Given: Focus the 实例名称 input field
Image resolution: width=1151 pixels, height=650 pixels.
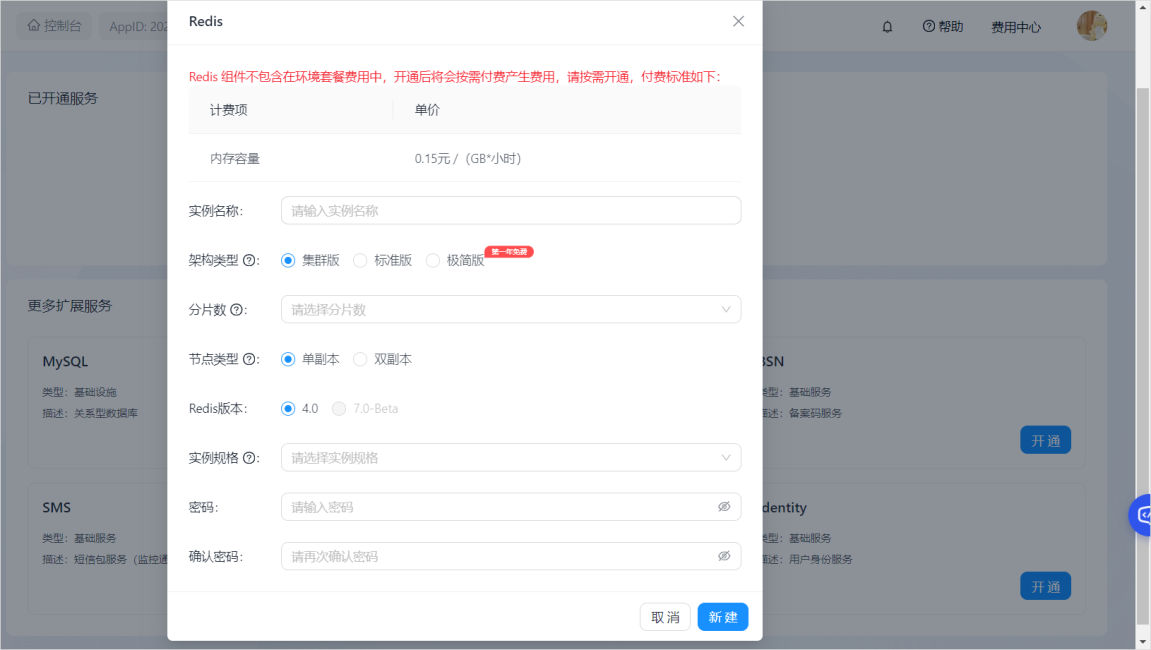Looking at the screenshot, I should pyautogui.click(x=511, y=211).
